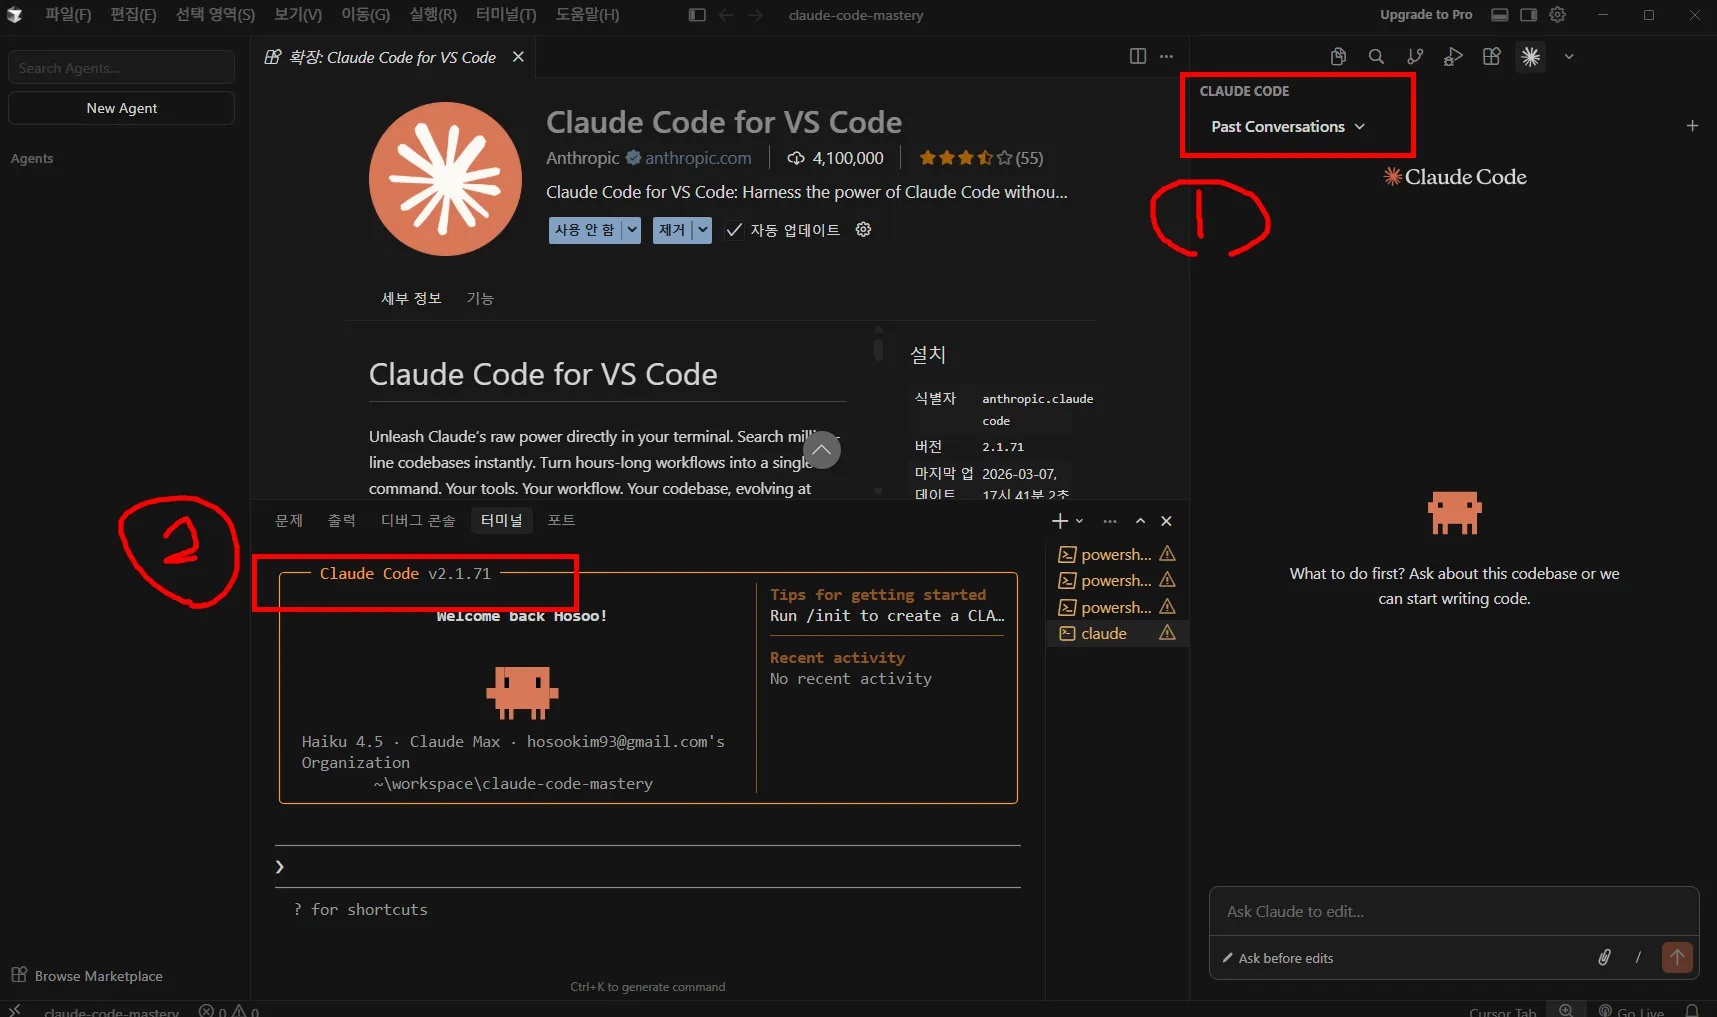1717x1017 pixels.
Task: Click the 제거 uninstall button
Action: (672, 230)
